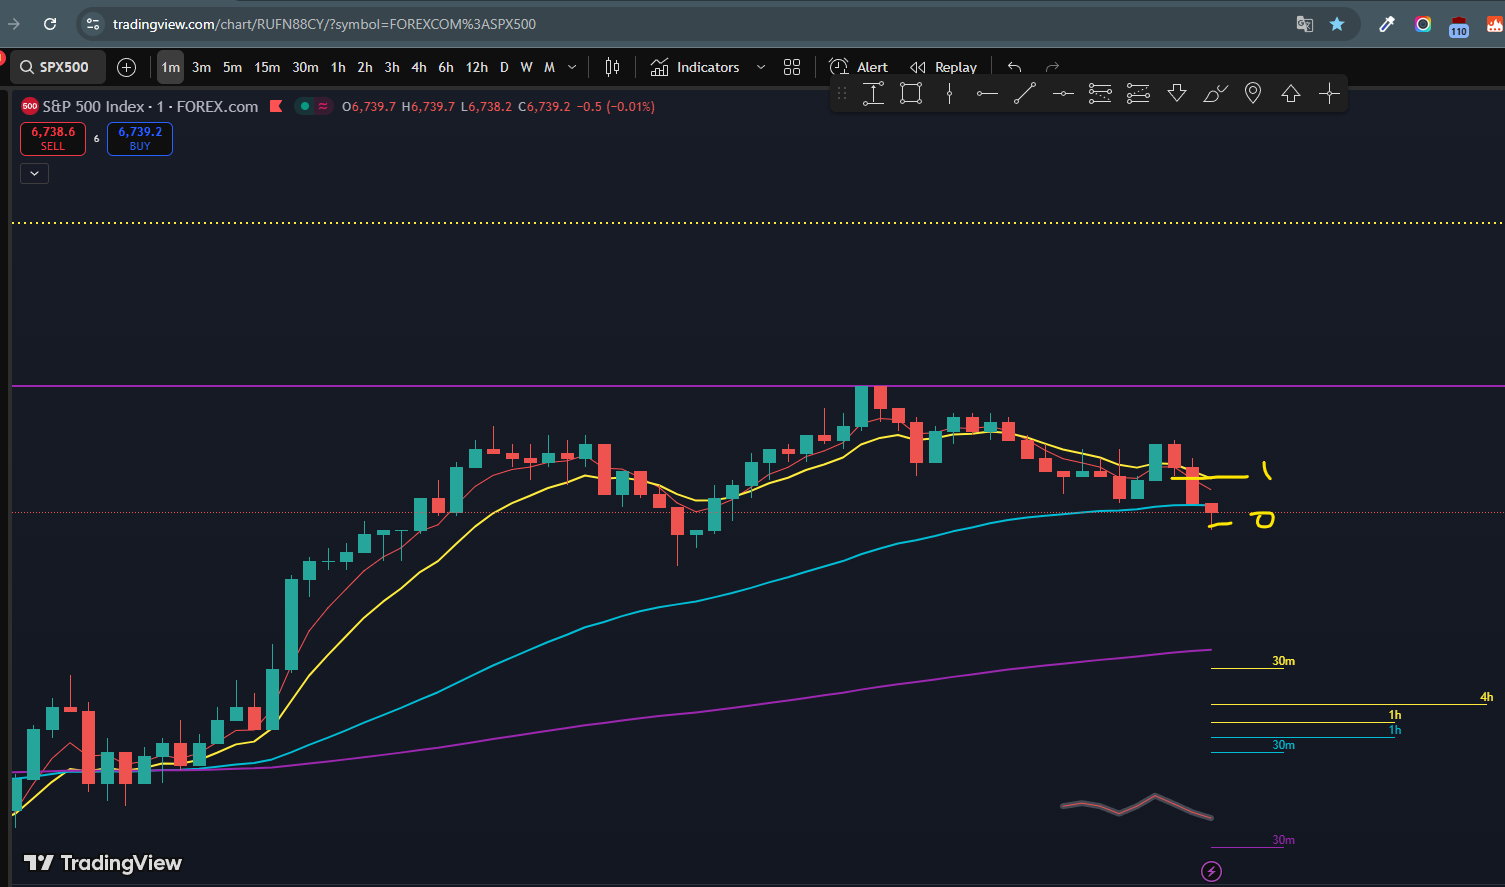Viewport: 1505px width, 887px height.
Task: Select the cross line tool
Action: point(1329,93)
